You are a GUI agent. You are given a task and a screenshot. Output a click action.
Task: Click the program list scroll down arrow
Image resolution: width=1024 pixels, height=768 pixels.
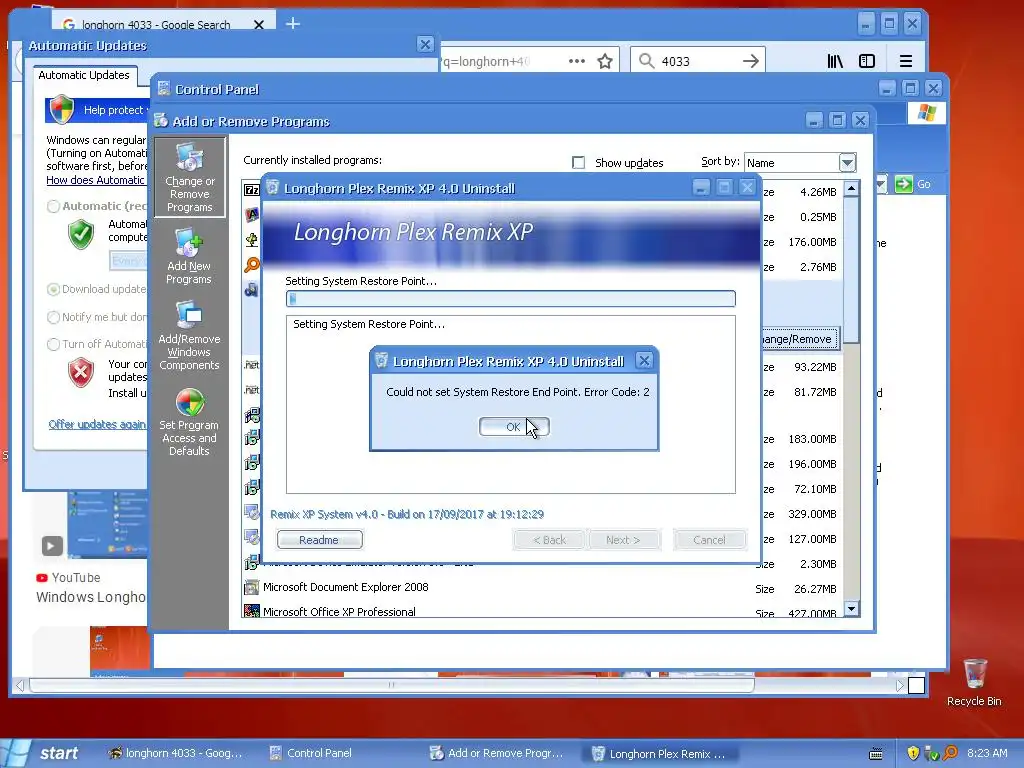click(x=851, y=609)
